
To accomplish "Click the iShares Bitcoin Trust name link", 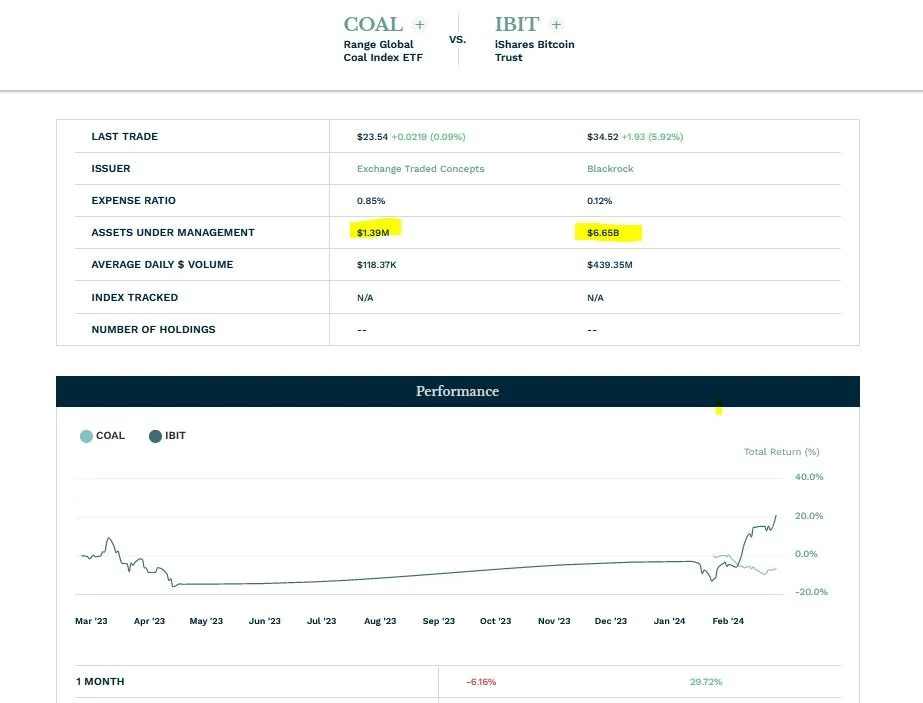I will pos(534,50).
